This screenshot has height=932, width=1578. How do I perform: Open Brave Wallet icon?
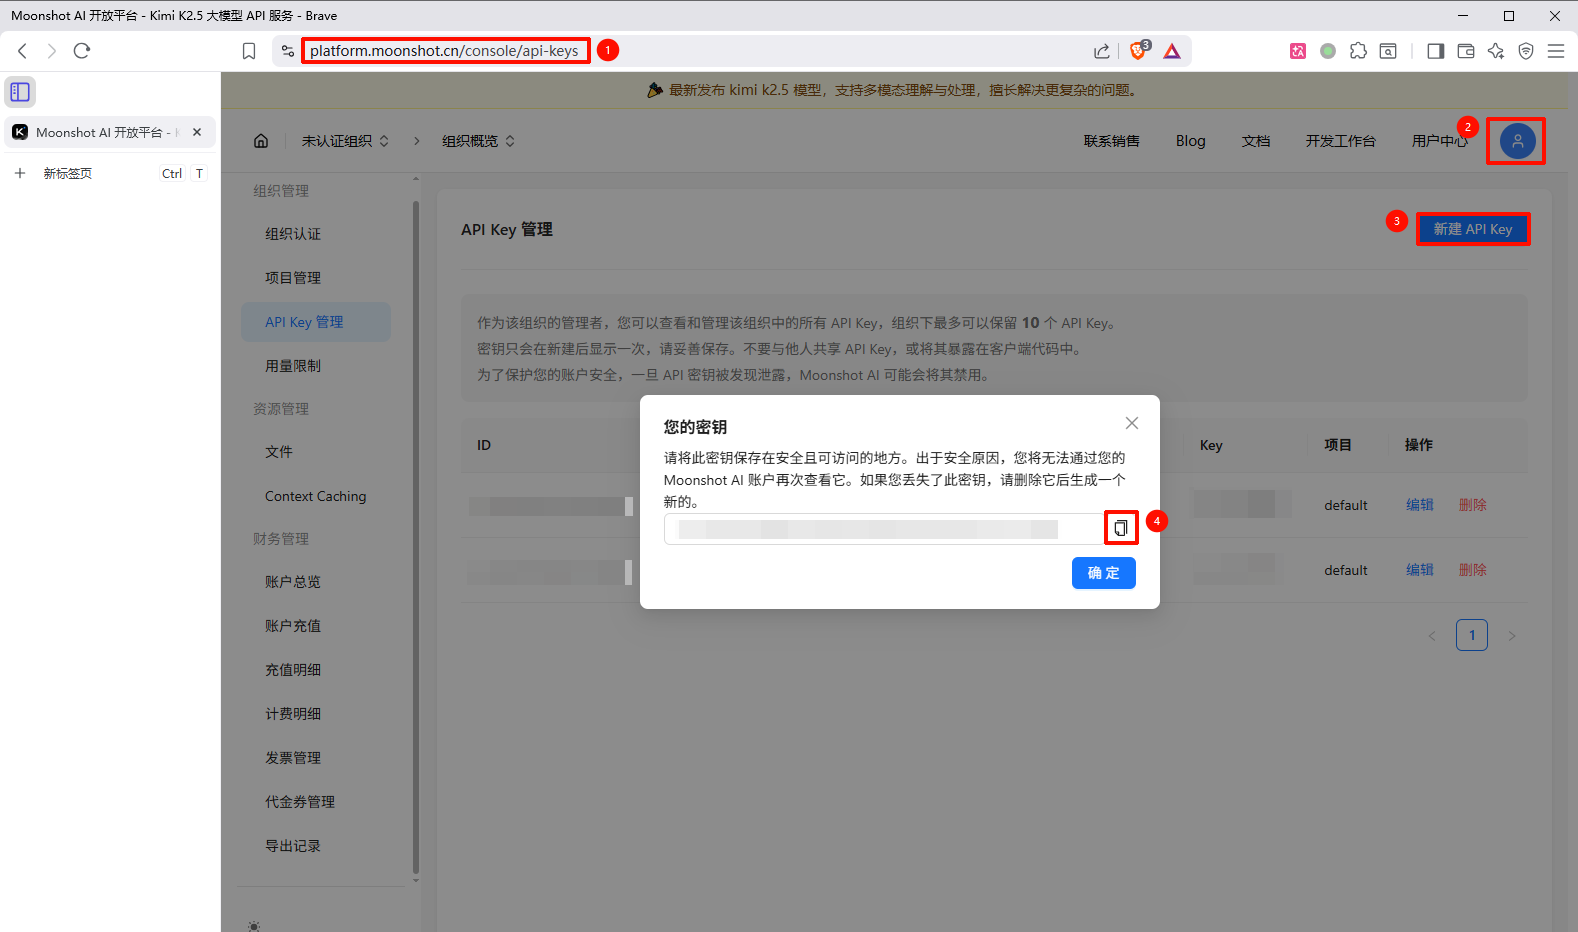[1466, 51]
